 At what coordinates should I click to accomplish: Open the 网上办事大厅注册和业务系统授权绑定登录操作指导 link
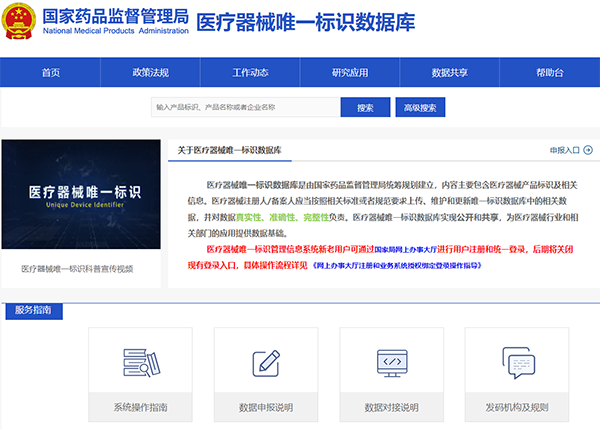click(x=397, y=265)
